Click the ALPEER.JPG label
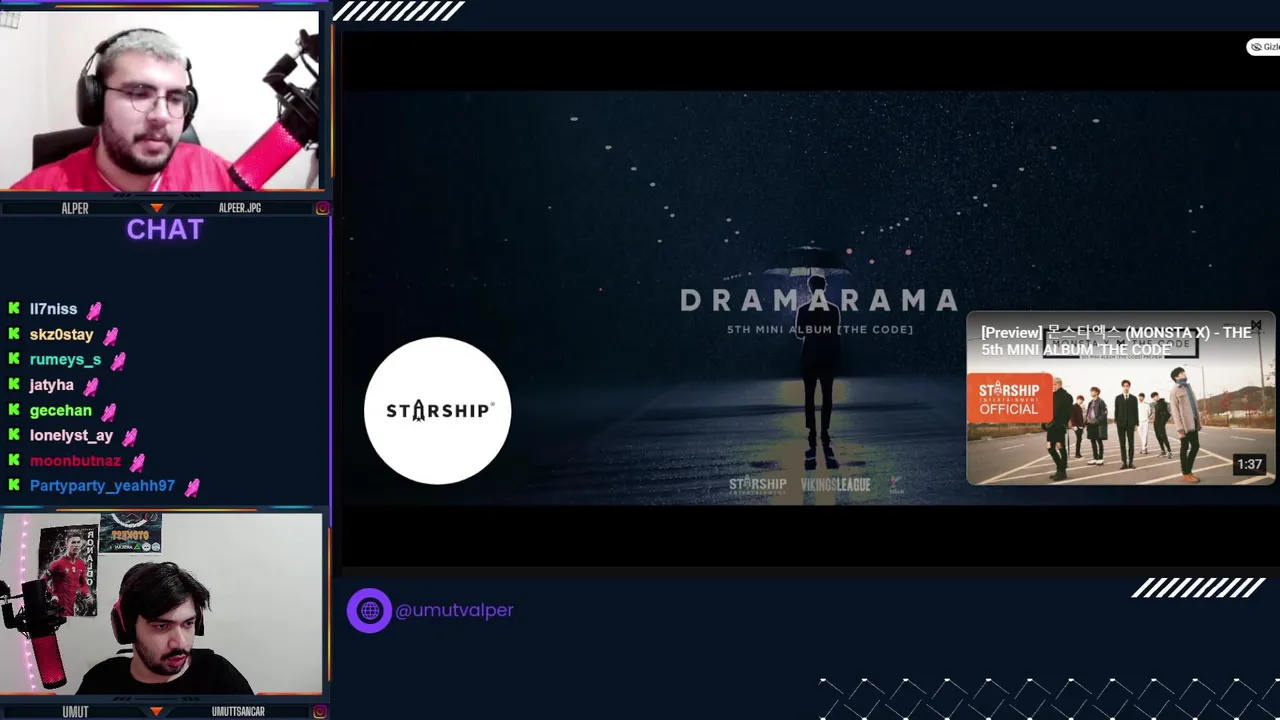The width and height of the screenshot is (1280, 720). (x=240, y=208)
